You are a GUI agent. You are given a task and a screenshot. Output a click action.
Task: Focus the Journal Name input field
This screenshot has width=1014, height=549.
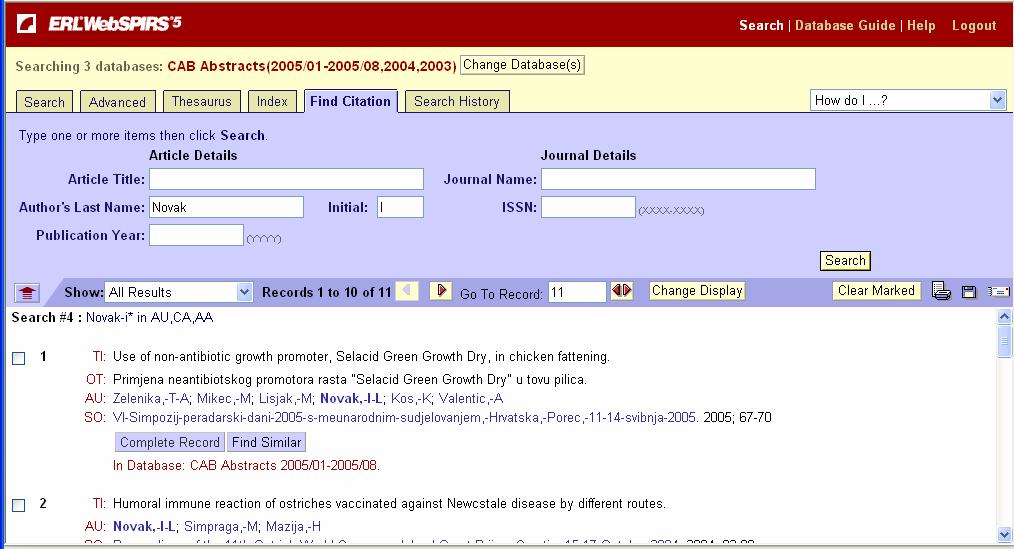pos(678,179)
